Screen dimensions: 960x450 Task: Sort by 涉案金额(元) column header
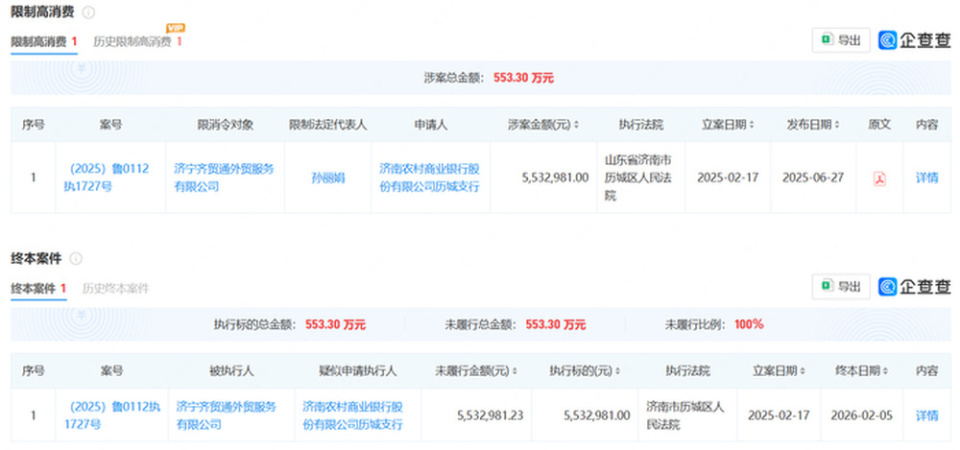[543, 125]
